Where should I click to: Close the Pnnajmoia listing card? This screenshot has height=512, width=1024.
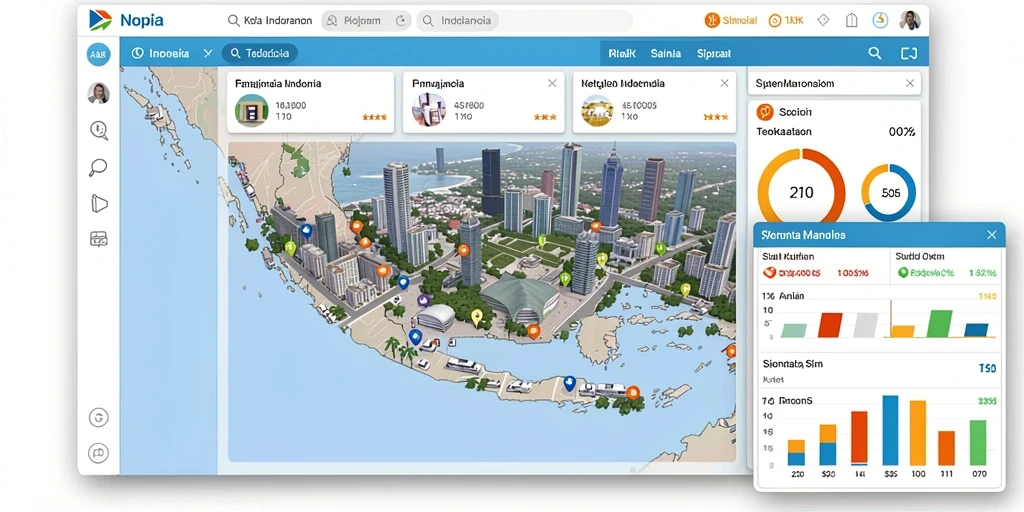(552, 84)
